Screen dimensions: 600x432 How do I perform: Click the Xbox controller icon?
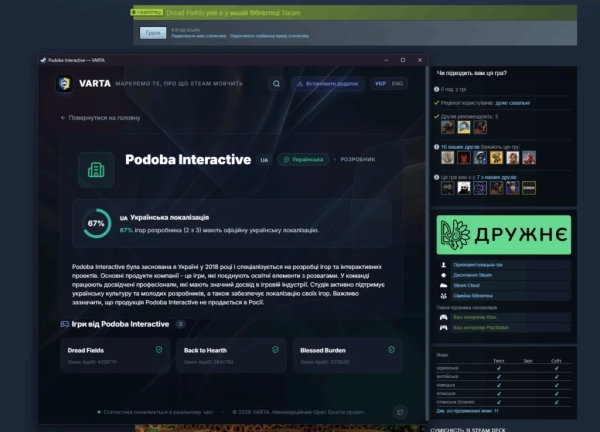click(x=443, y=317)
